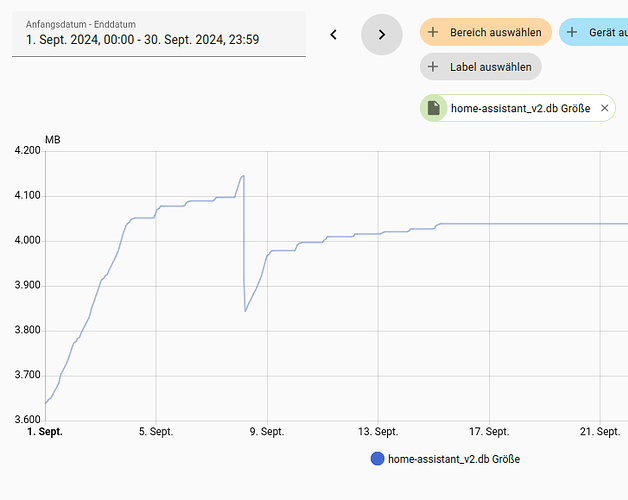Open the date range picker field
This screenshot has height=500, width=628.
[x=159, y=34]
